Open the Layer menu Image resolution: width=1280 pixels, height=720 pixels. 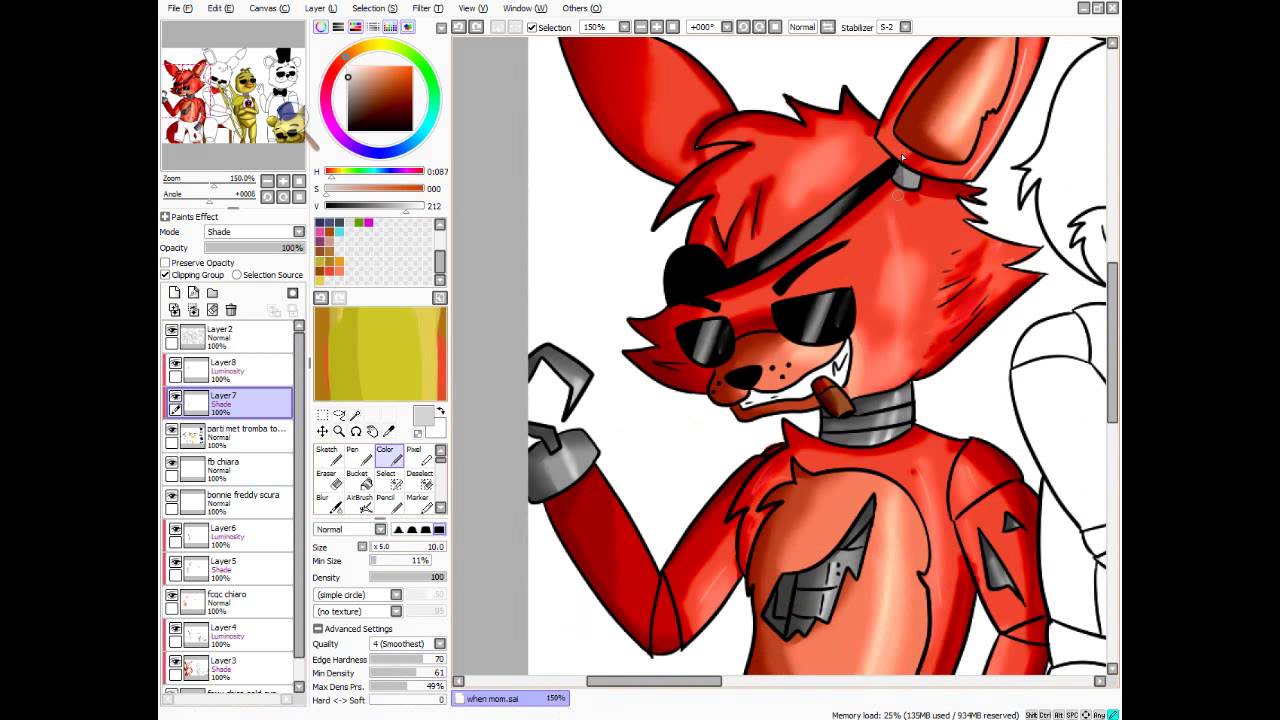tap(320, 8)
